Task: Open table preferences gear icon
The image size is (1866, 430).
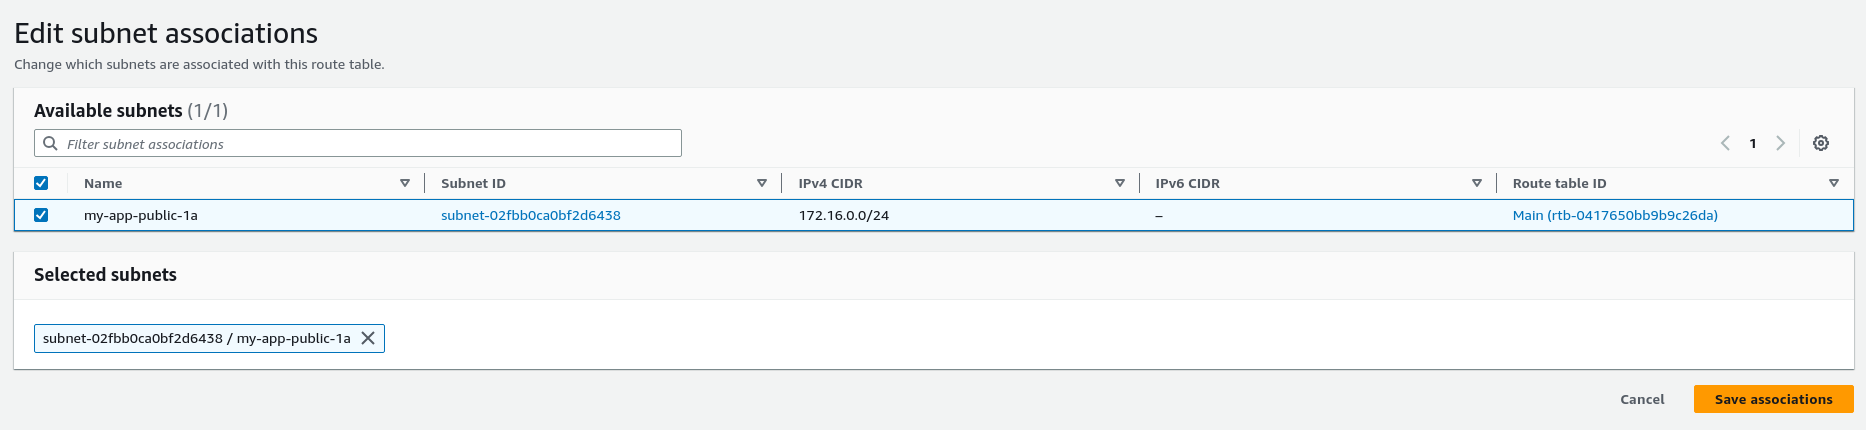Action: pos(1821,143)
